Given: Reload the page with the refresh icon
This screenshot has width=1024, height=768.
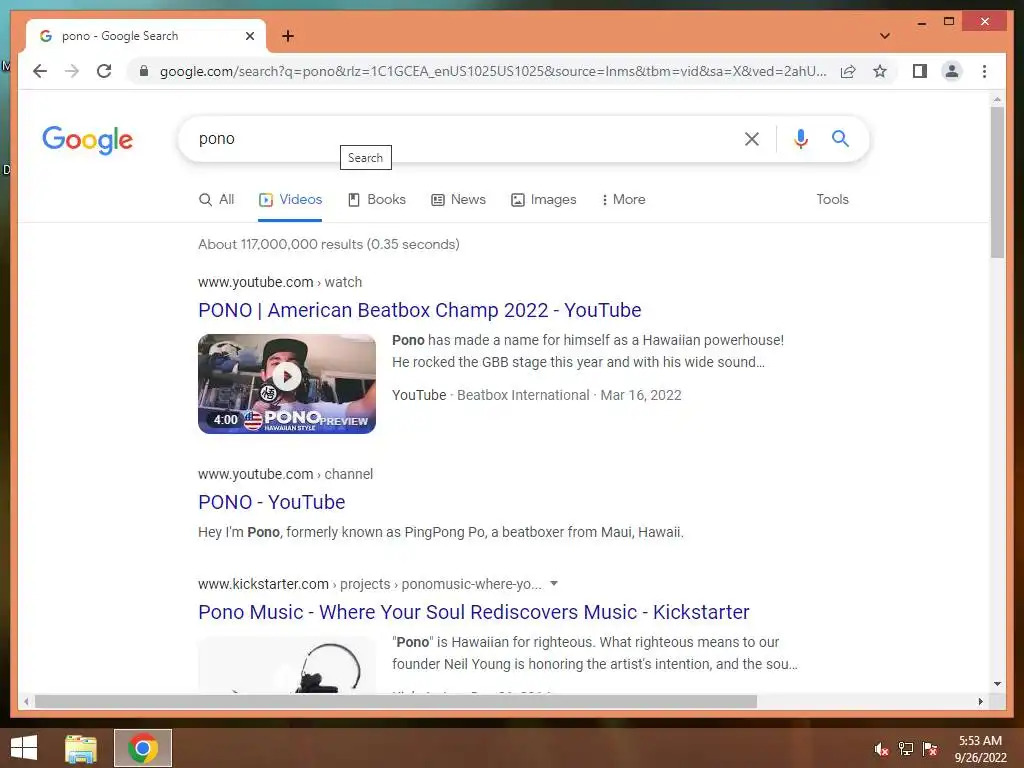Looking at the screenshot, I should 104,71.
